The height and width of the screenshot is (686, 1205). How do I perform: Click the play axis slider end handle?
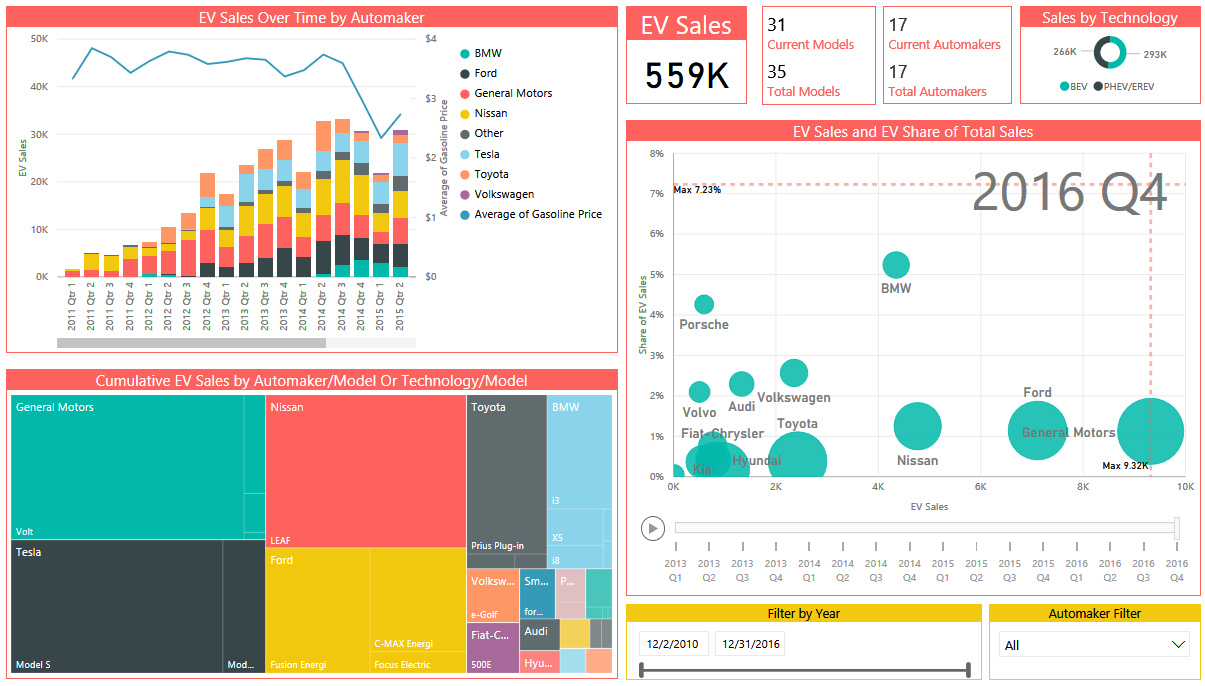1177,527
